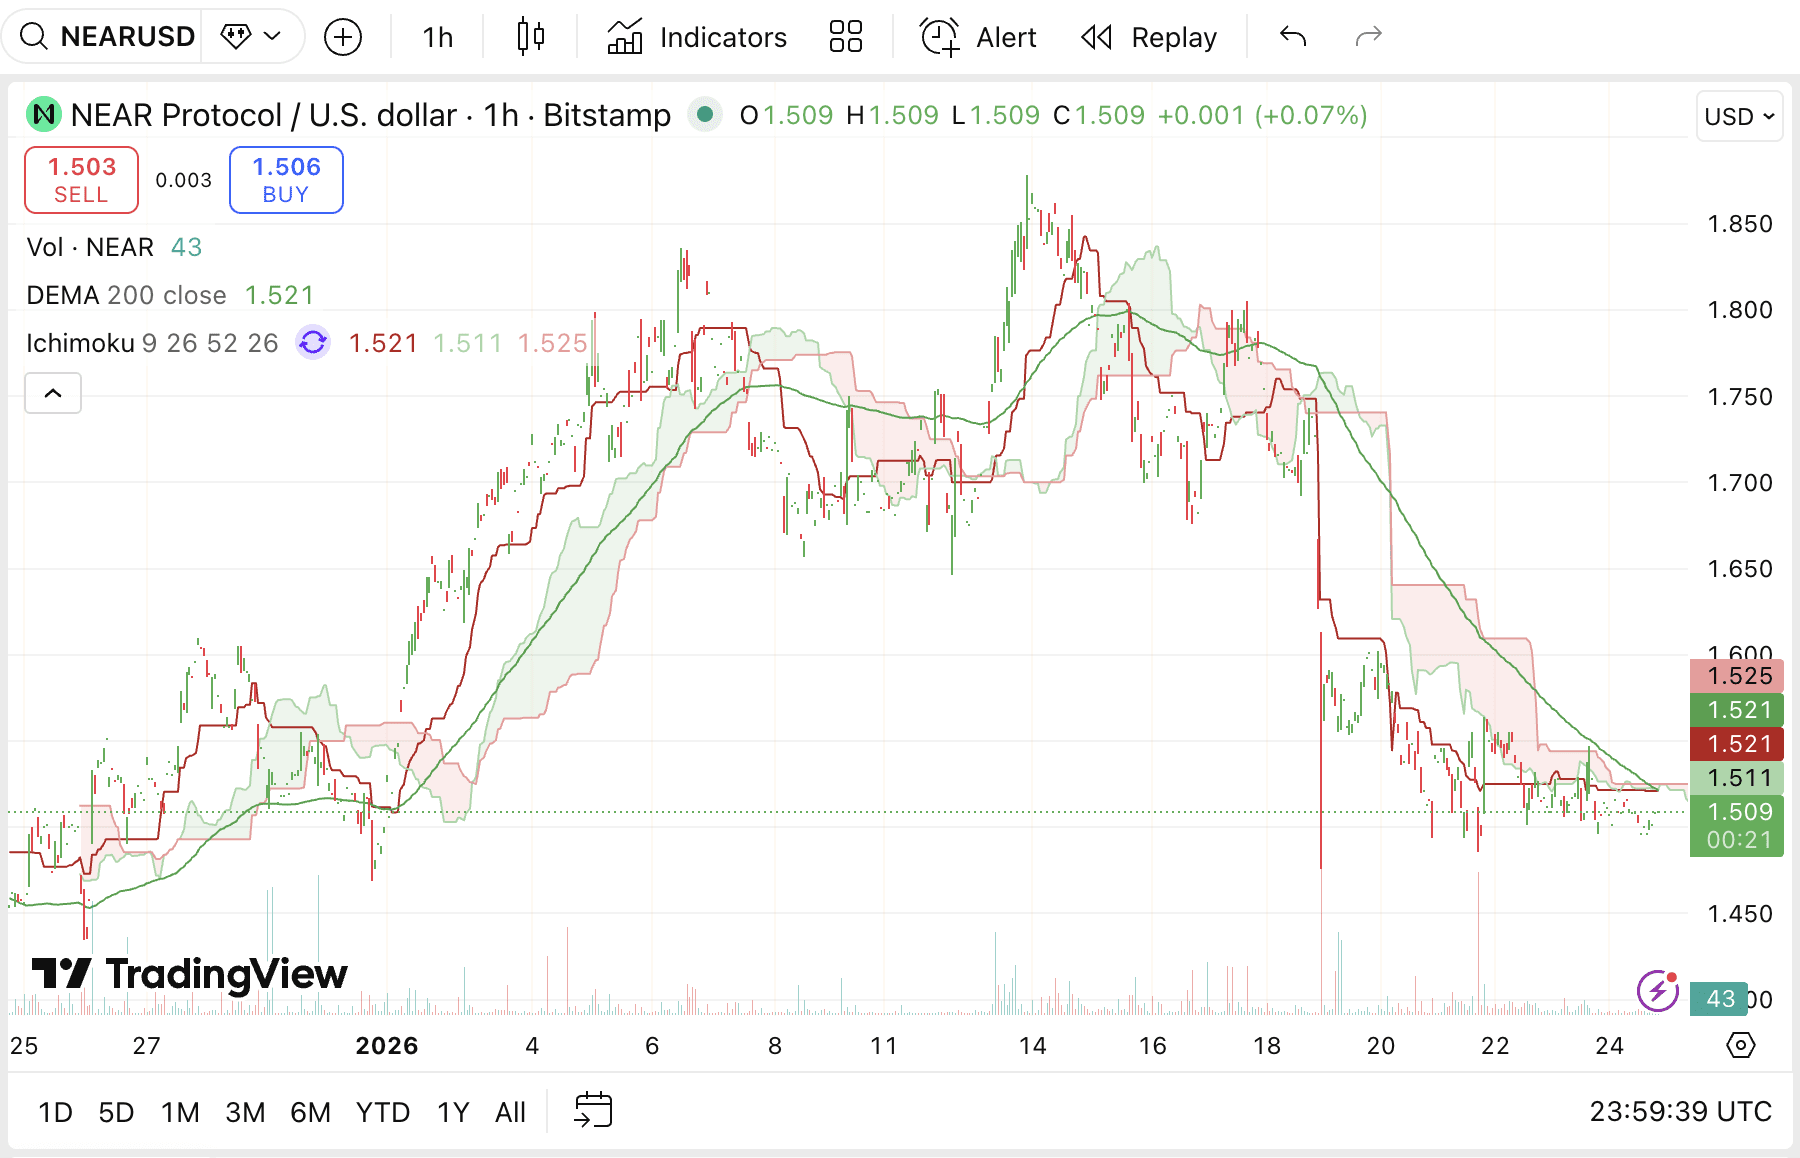
Task: Switch to the 1M time range
Action: [180, 1112]
